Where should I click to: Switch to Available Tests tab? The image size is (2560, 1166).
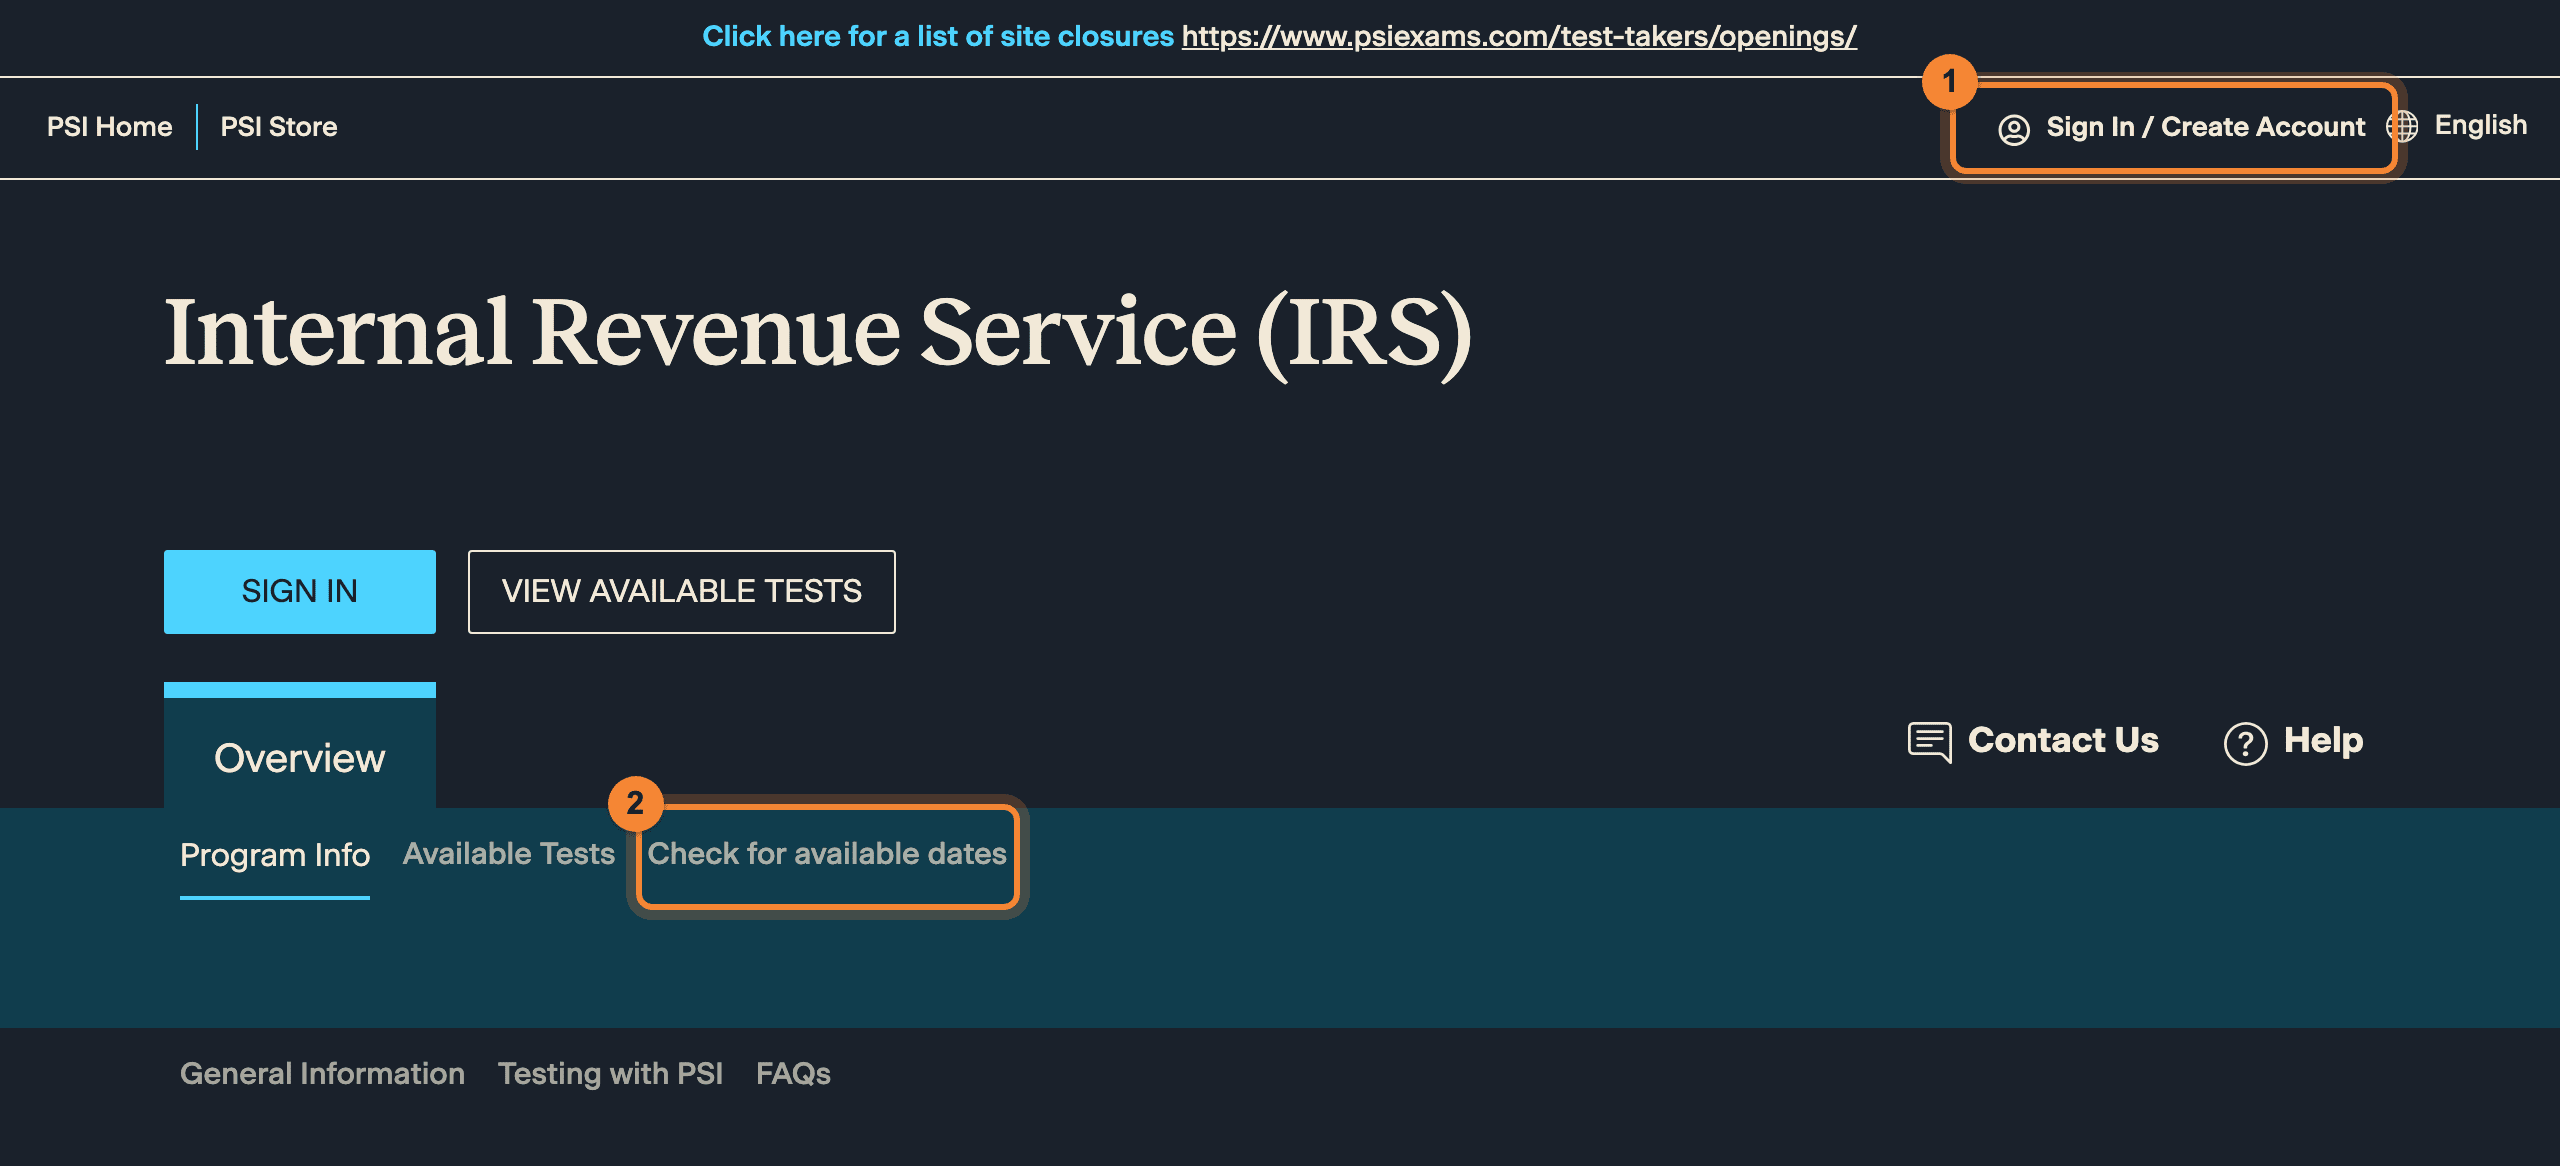pyautogui.click(x=509, y=853)
